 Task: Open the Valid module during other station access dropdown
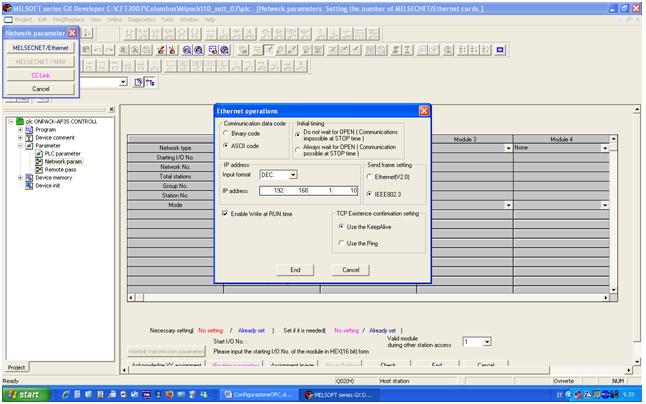(487, 342)
